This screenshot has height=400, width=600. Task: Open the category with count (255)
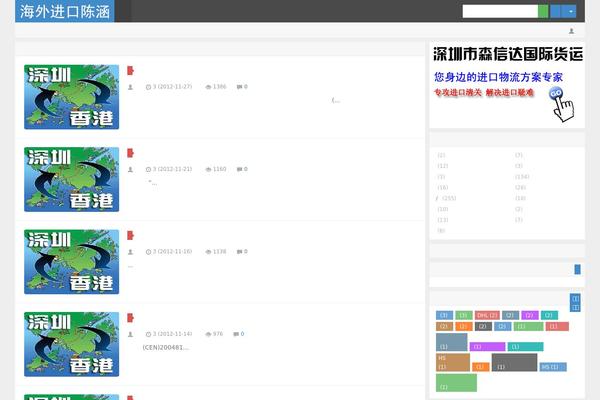[449, 198]
